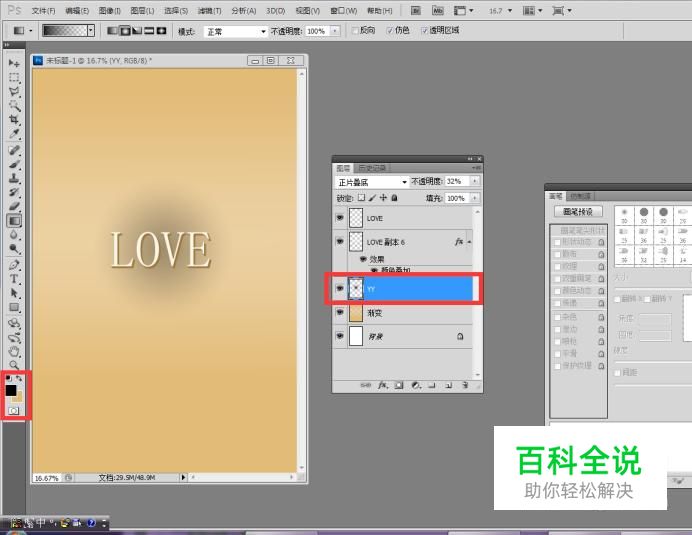Click add layer style fx icon at panel bottom
692x535 pixels.
(383, 385)
